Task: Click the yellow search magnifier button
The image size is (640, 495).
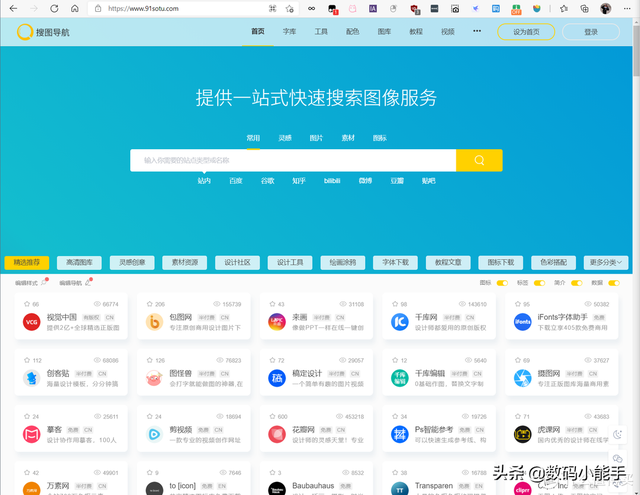Action: tap(479, 160)
